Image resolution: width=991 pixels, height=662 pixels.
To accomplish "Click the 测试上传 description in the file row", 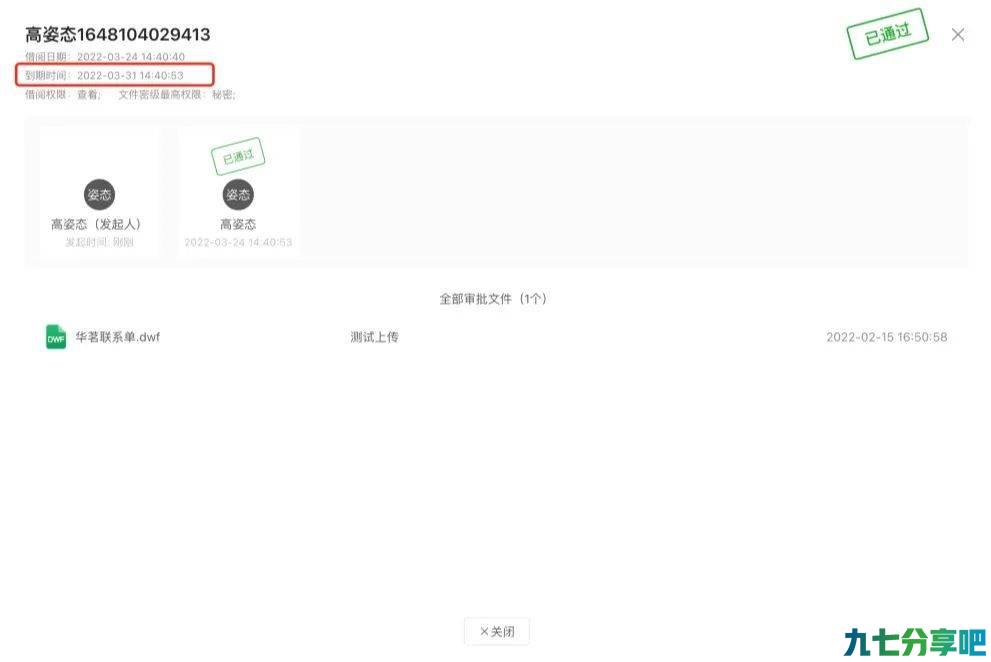I will tap(374, 337).
